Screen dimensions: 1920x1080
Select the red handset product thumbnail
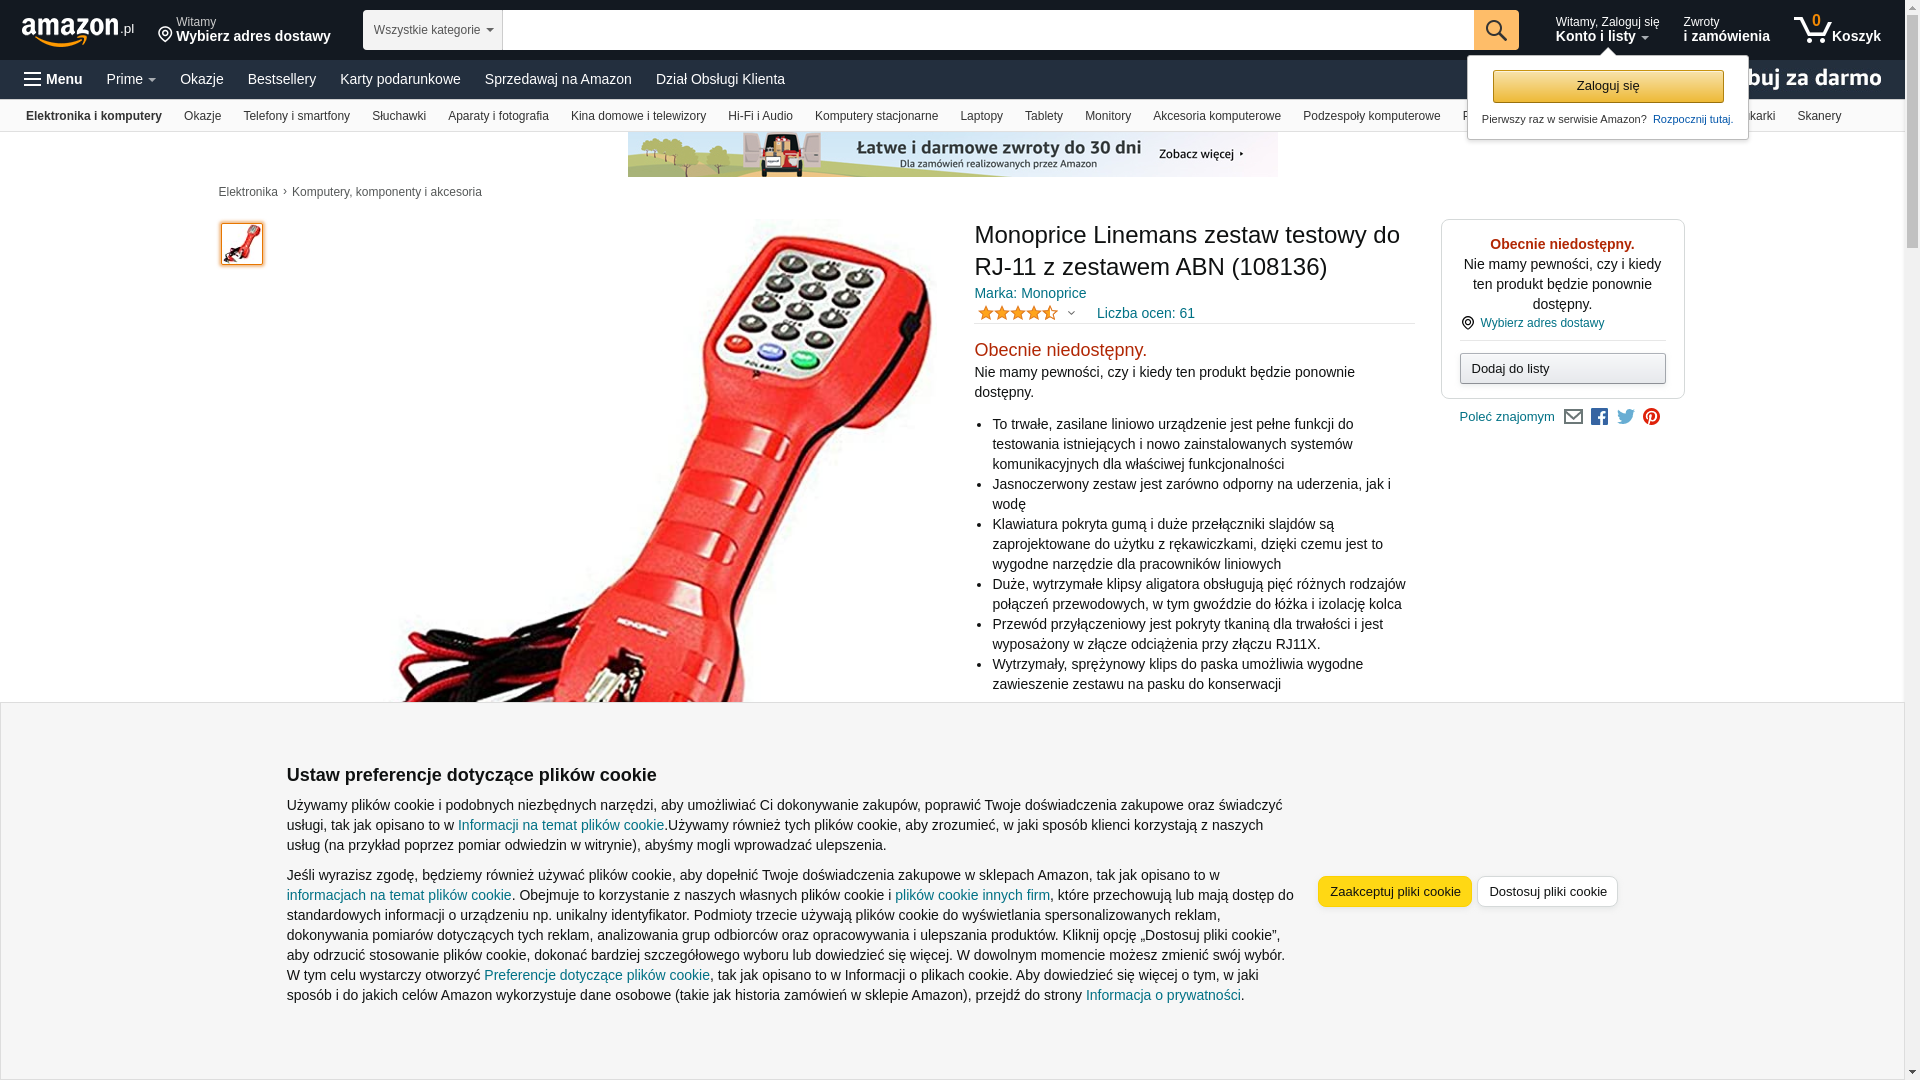tap(242, 244)
